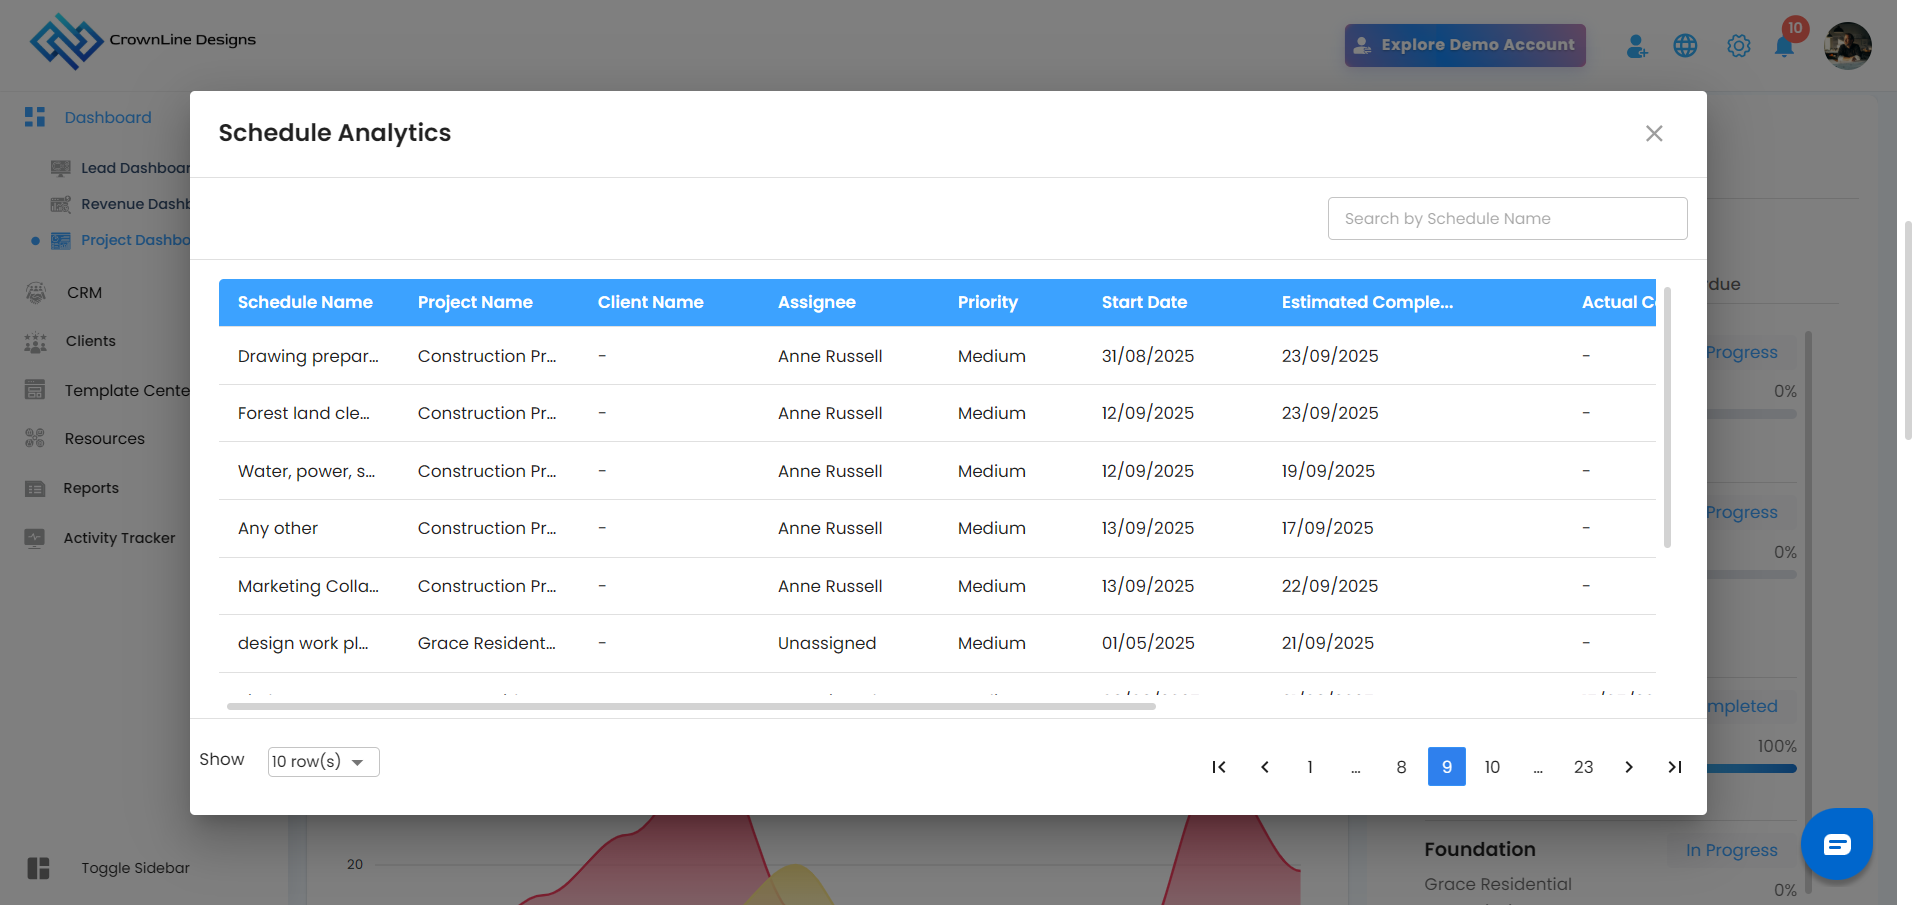Go to page 1

point(1310,767)
